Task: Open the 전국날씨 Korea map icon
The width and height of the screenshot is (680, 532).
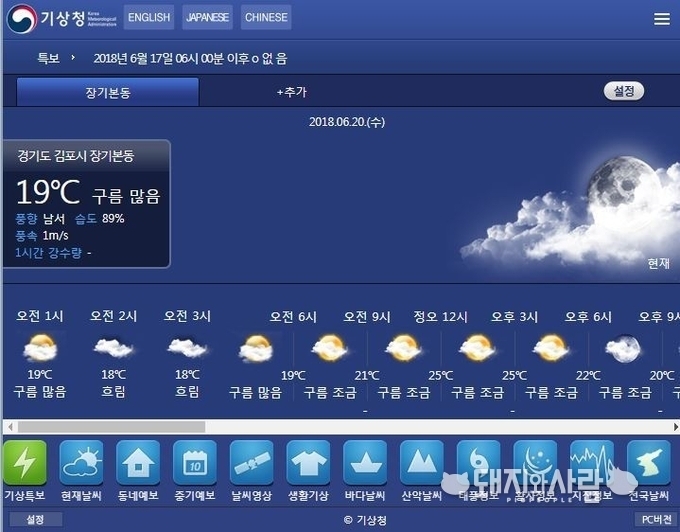Action: point(648,463)
